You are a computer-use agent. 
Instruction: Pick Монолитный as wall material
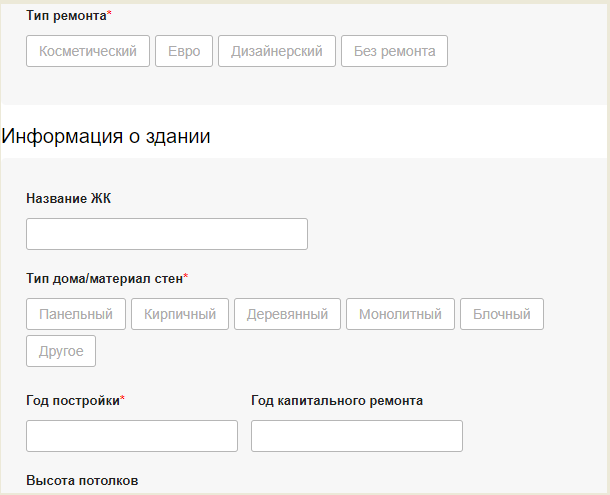tap(400, 314)
